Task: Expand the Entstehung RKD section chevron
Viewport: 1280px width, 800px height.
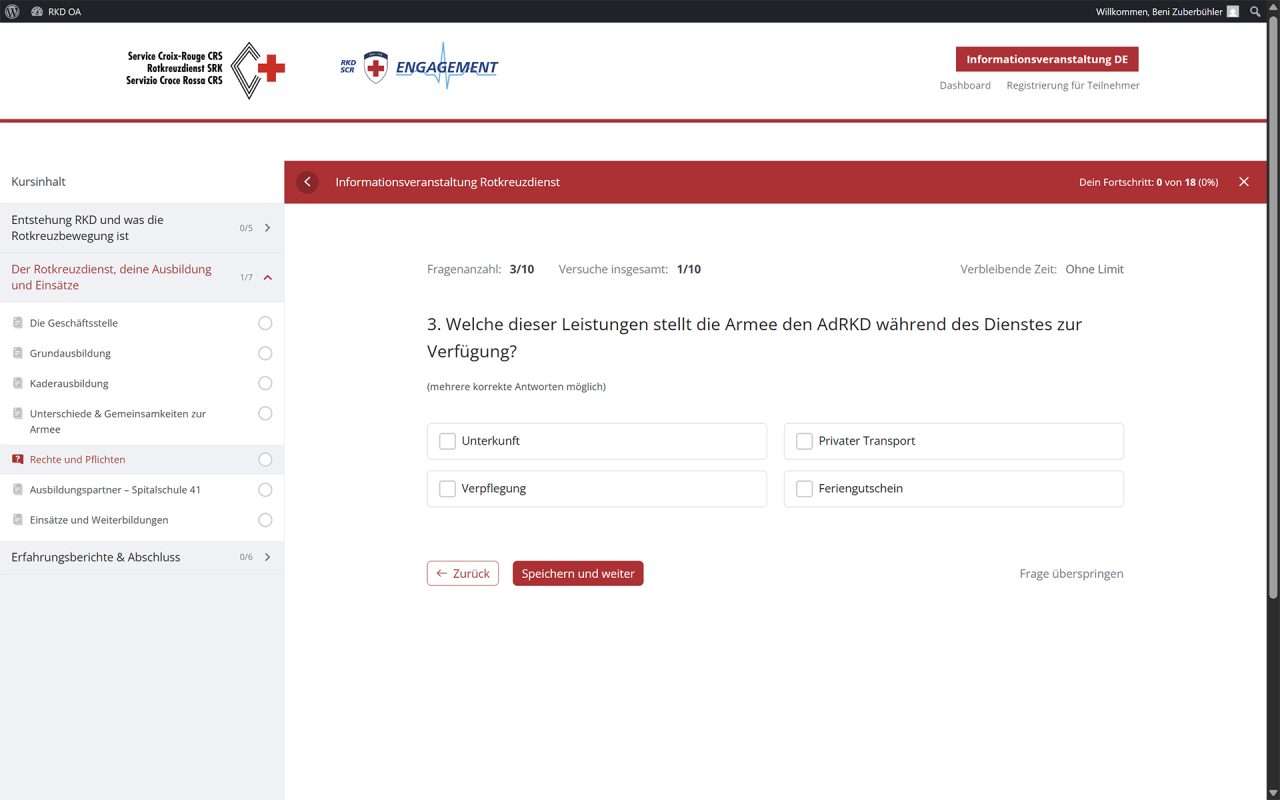Action: coord(267,228)
